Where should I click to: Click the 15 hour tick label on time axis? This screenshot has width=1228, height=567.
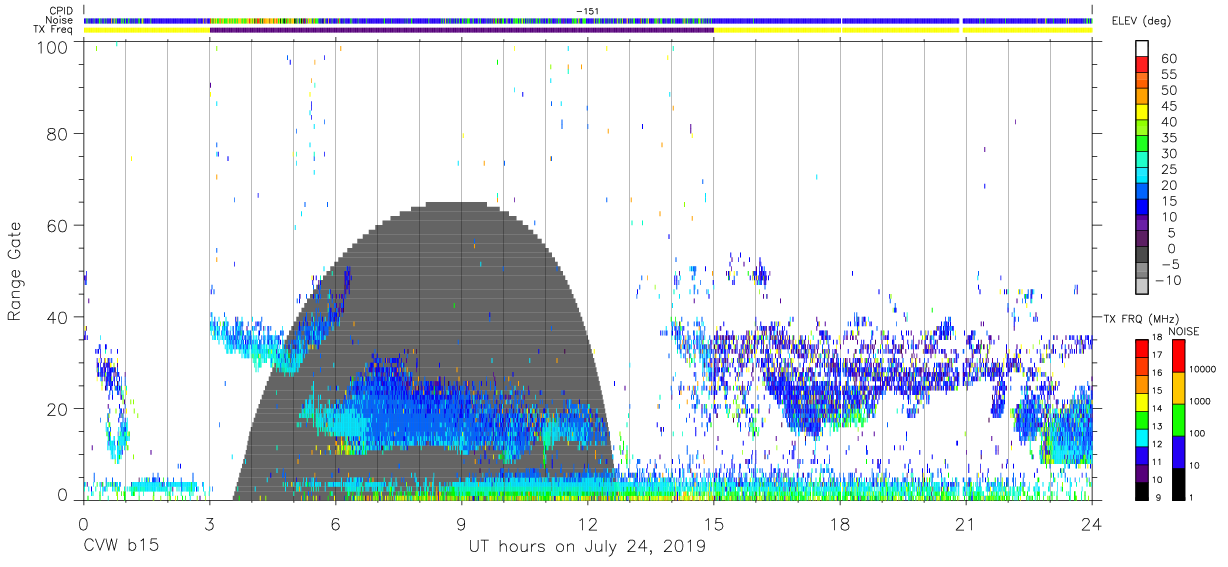pos(714,523)
